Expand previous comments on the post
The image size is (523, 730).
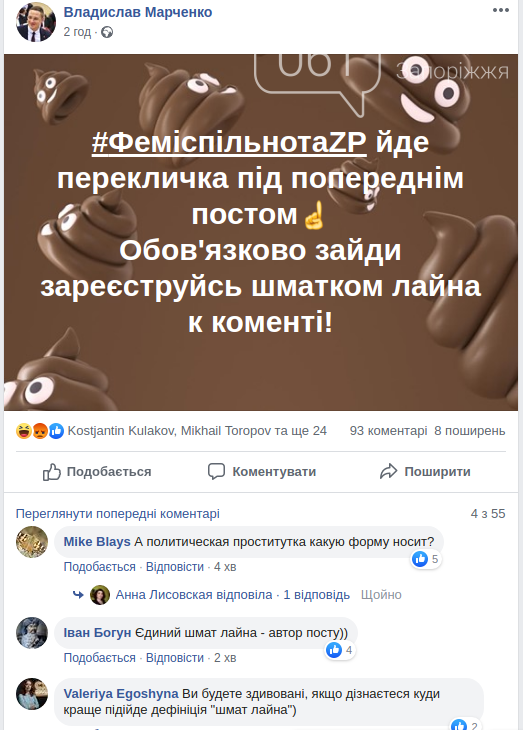118,514
